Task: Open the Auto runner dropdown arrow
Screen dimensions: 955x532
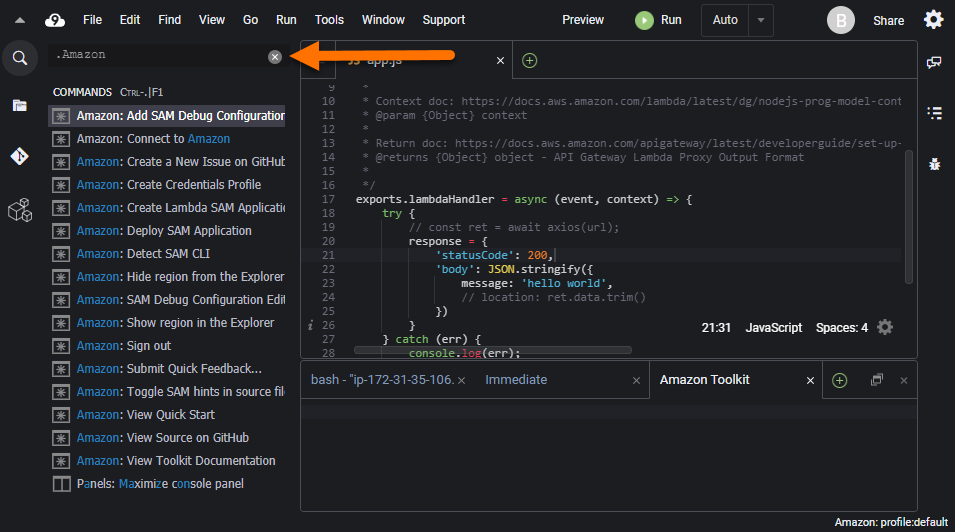Action: pos(761,20)
